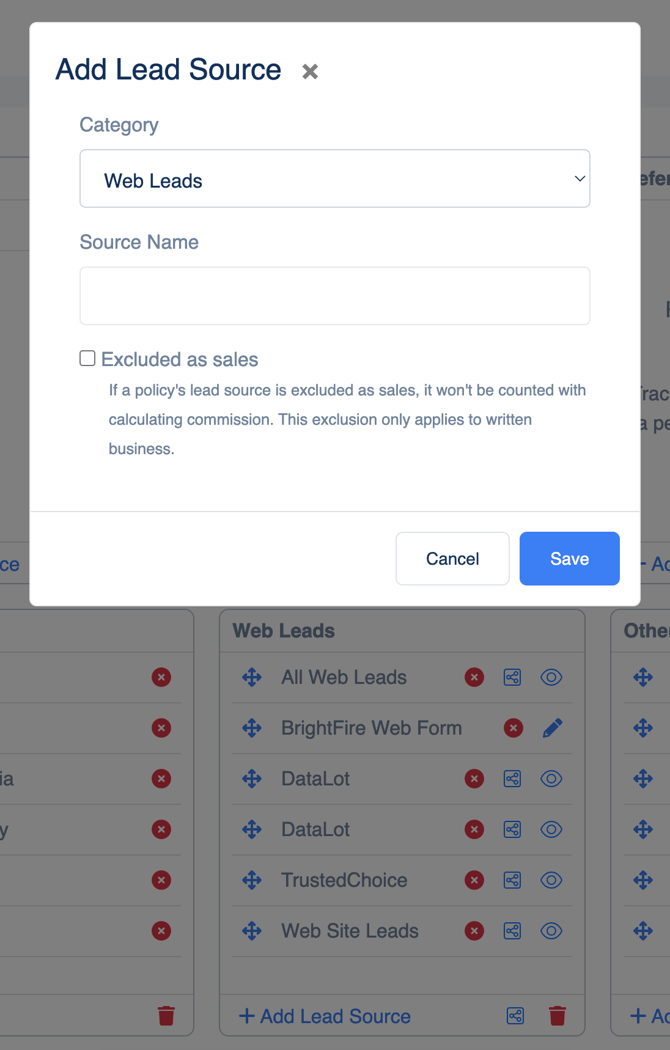Focus the Source Name text field

[x=335, y=296]
